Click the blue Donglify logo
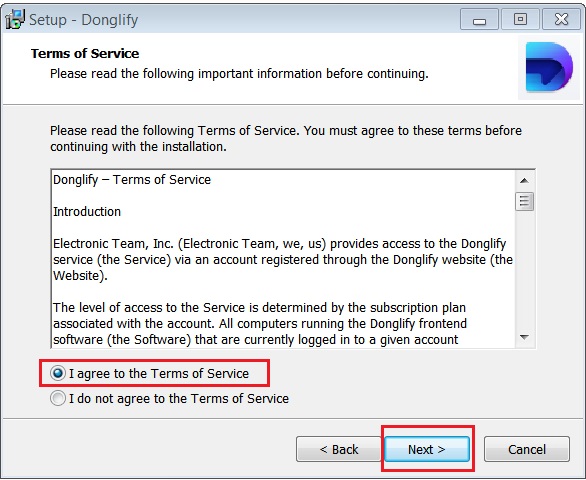 click(x=549, y=67)
